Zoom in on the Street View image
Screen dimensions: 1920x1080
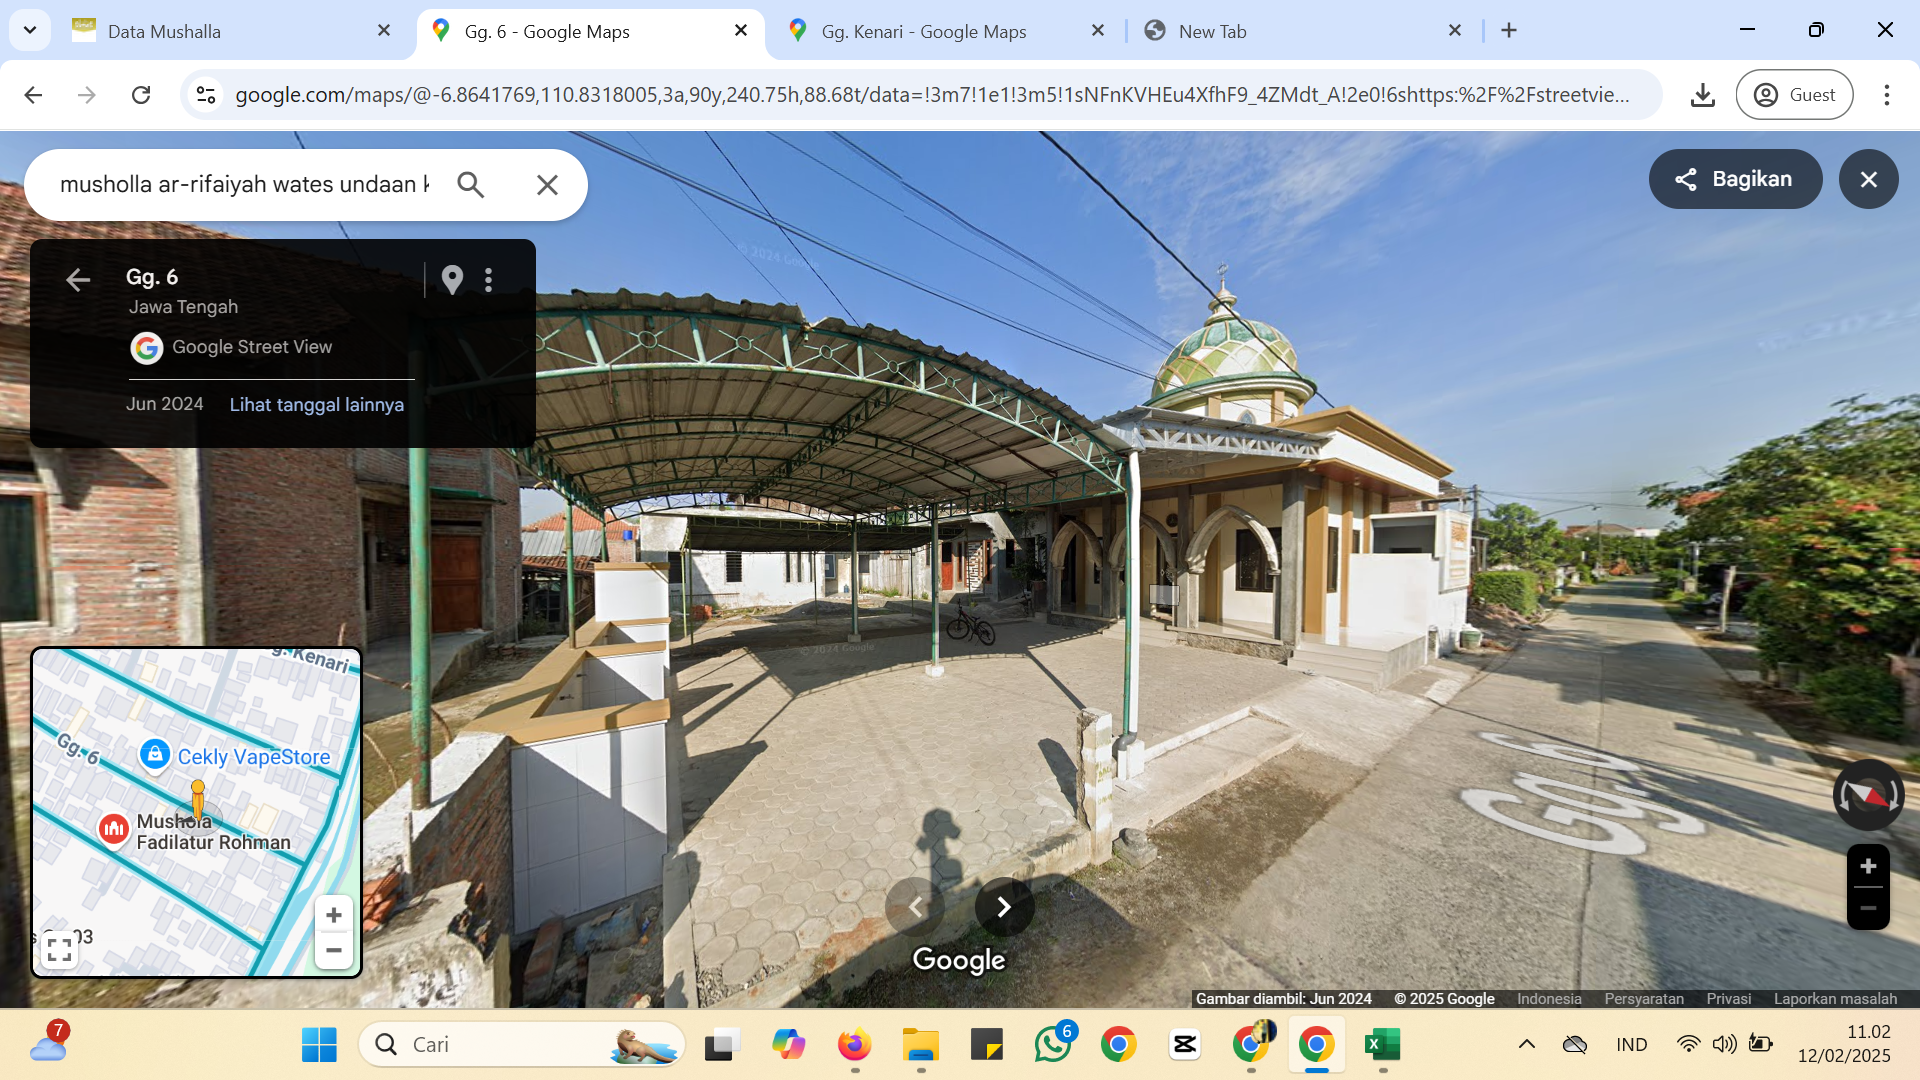tap(1868, 866)
